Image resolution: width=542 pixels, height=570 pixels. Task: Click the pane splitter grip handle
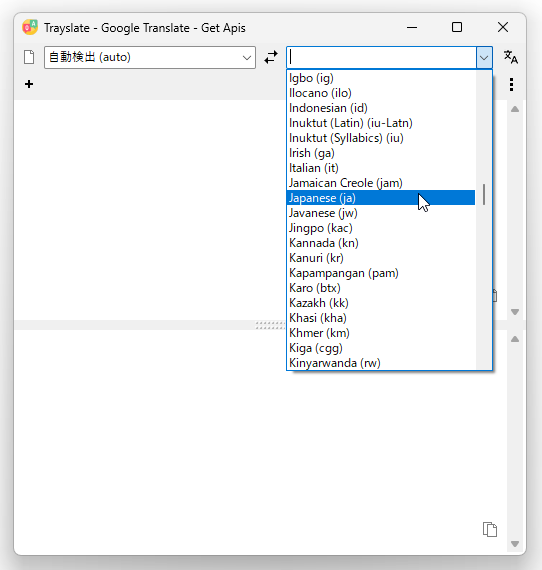coord(270,325)
